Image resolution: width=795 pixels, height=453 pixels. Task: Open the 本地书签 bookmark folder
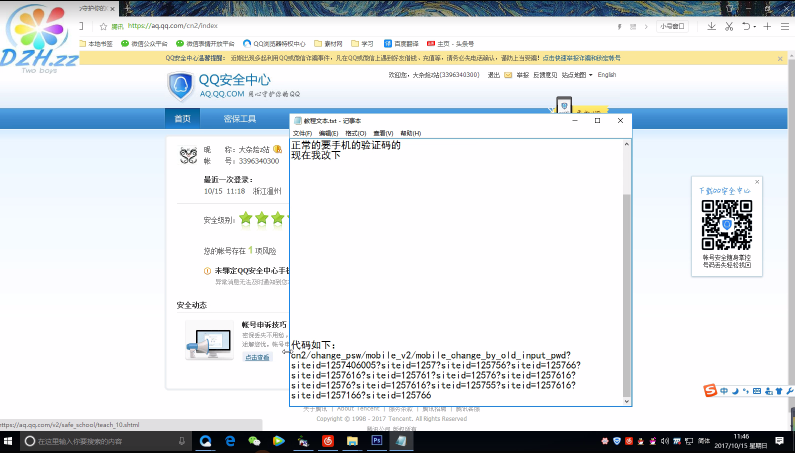(x=96, y=44)
